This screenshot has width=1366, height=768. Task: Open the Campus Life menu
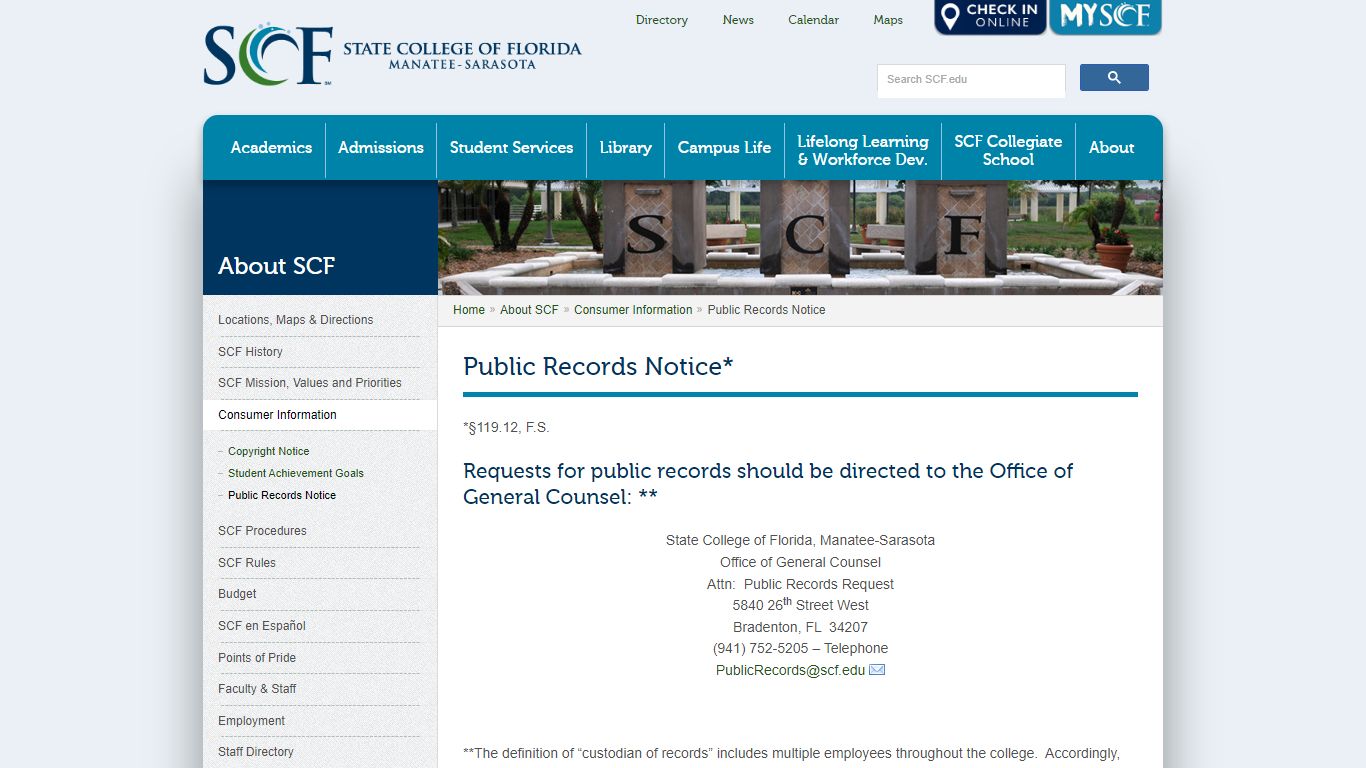click(x=724, y=148)
